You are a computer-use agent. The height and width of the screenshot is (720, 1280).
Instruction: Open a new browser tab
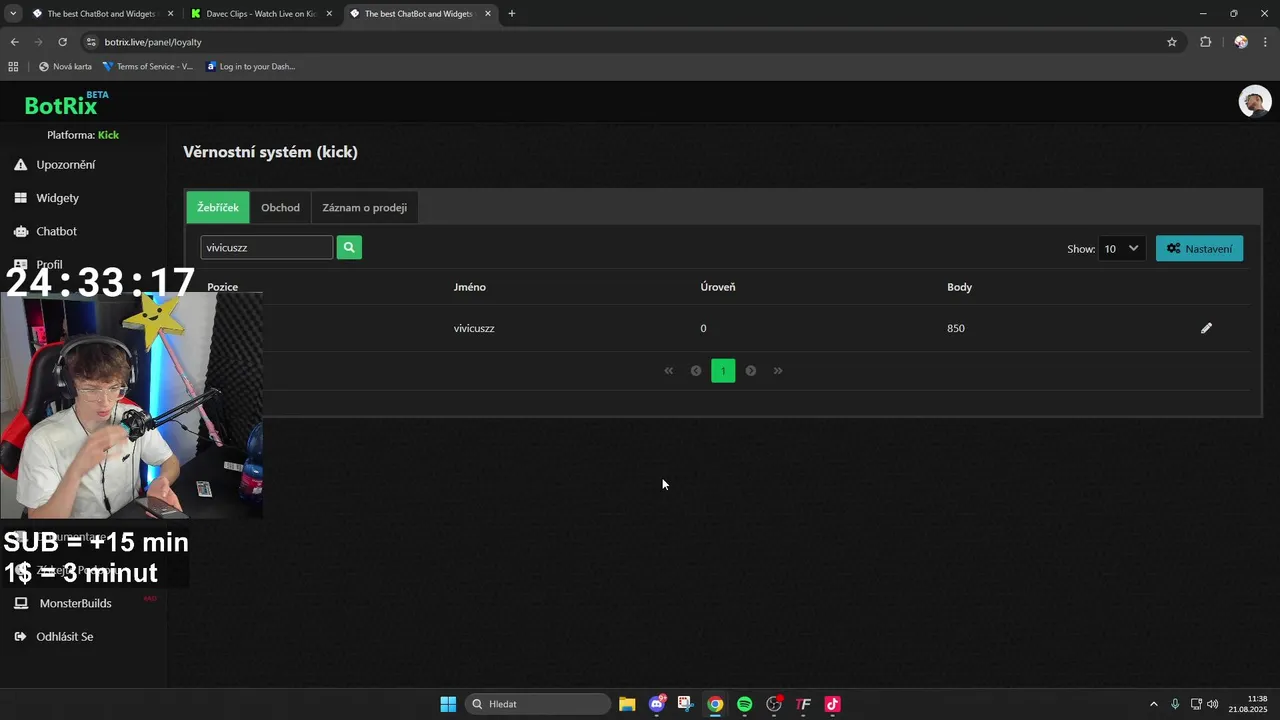(512, 14)
